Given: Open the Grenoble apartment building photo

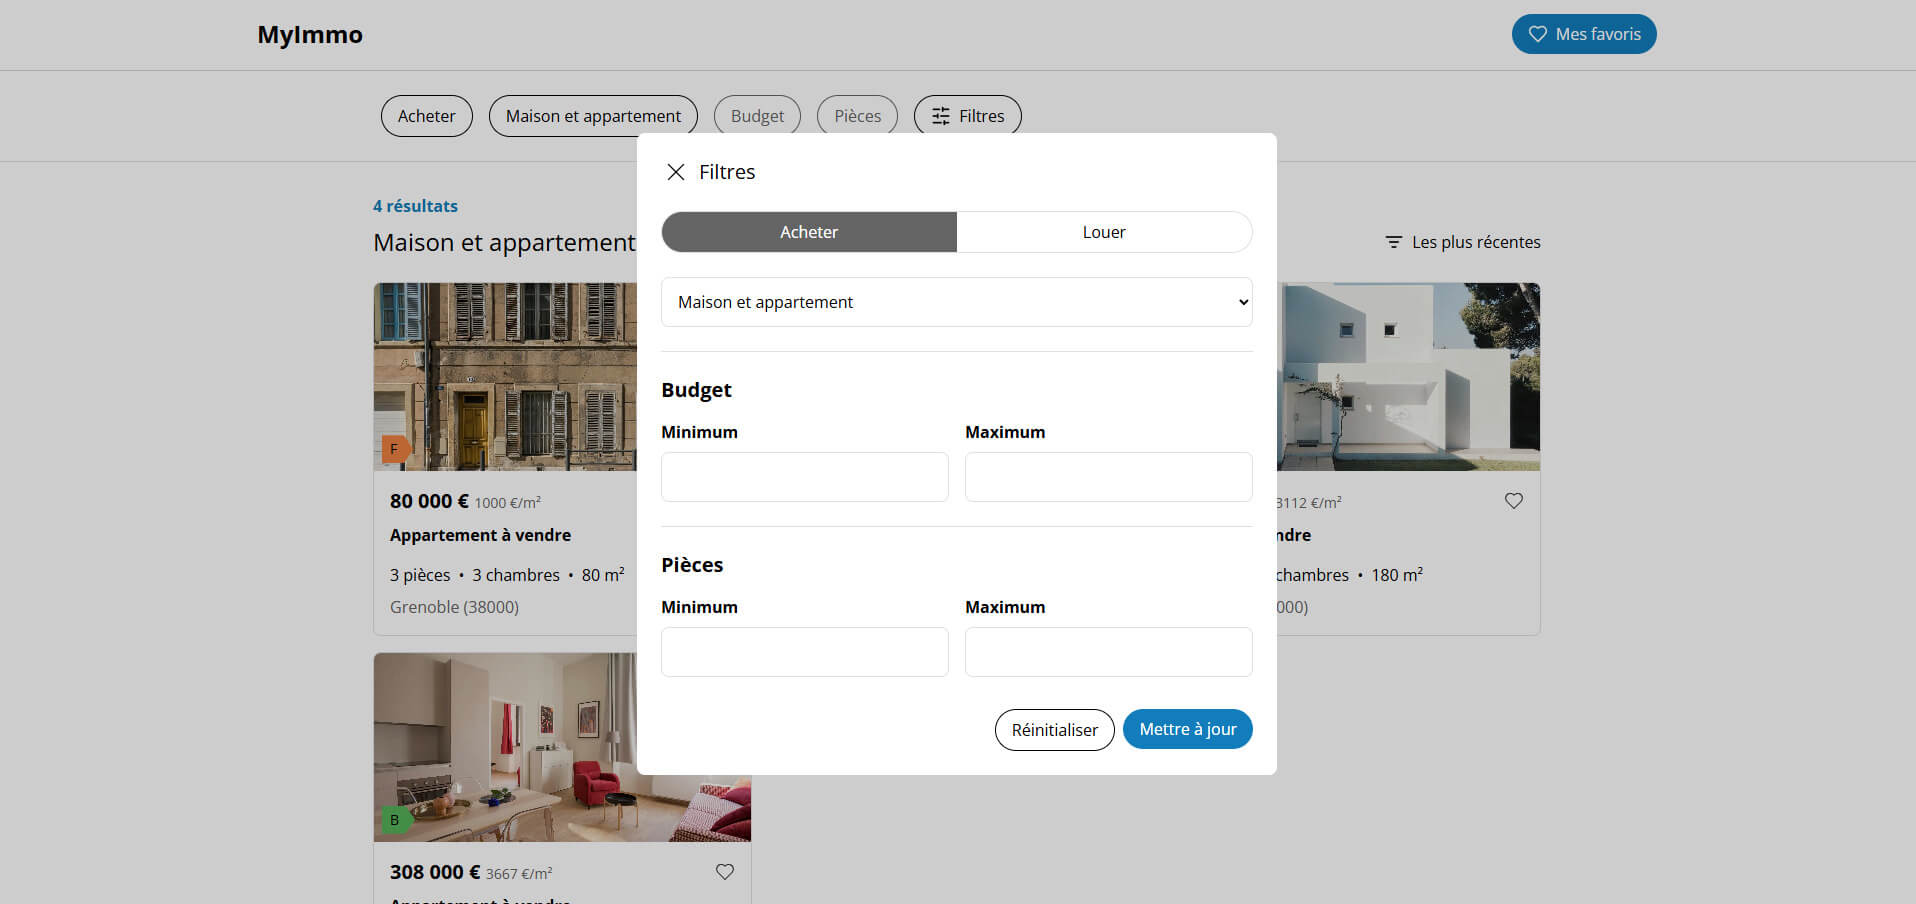Looking at the screenshot, I should point(505,377).
